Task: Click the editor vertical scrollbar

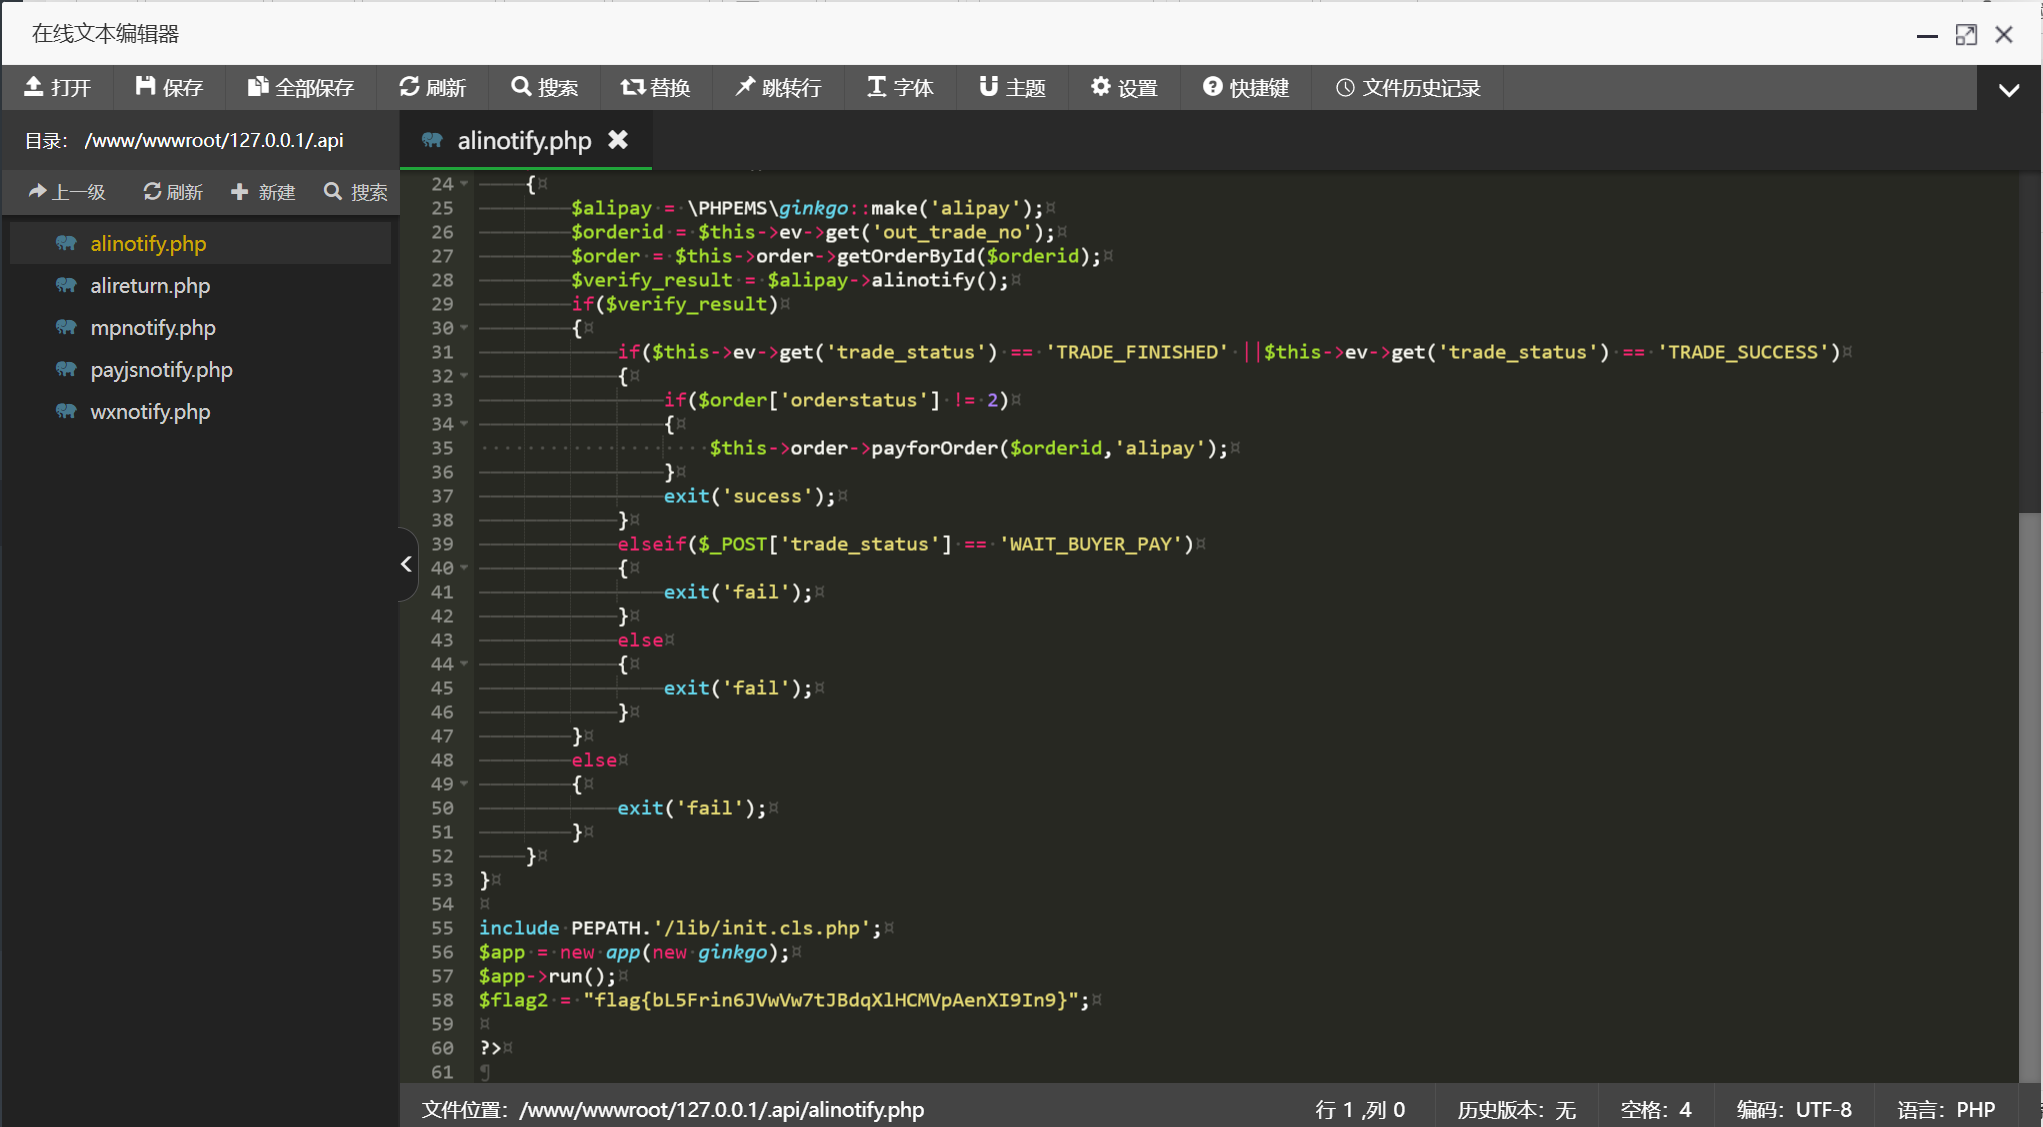Action: pos(2029,797)
